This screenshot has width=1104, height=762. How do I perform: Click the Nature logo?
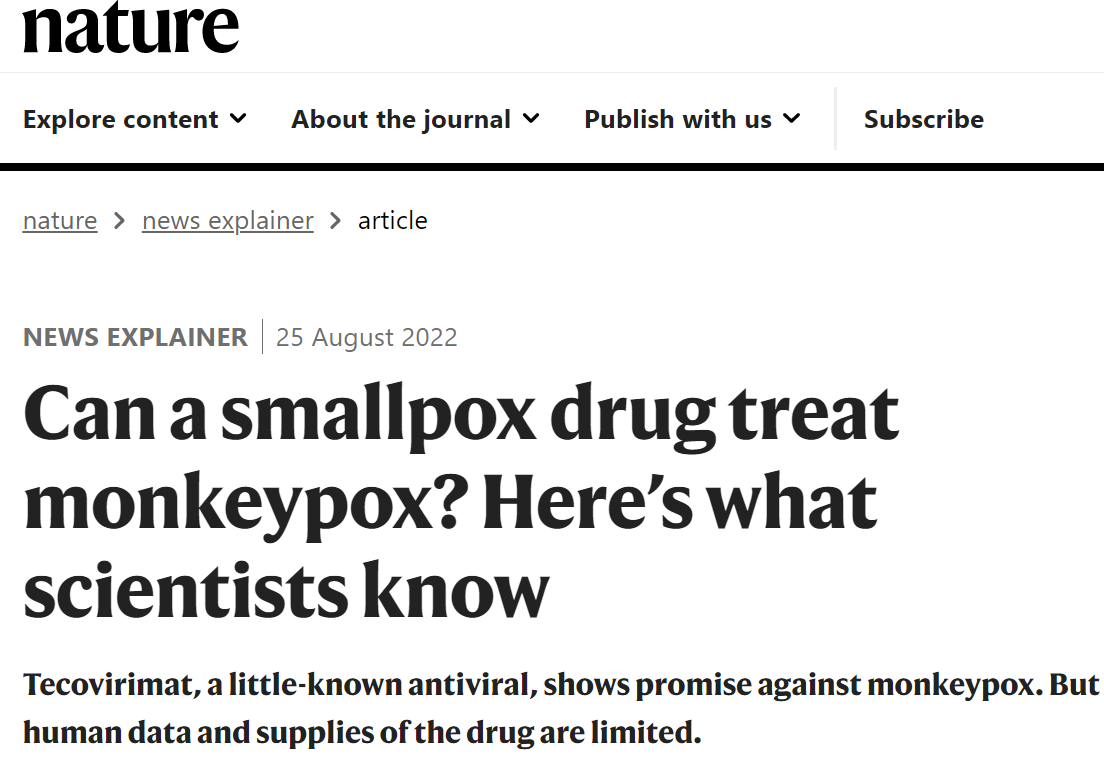coord(131,28)
